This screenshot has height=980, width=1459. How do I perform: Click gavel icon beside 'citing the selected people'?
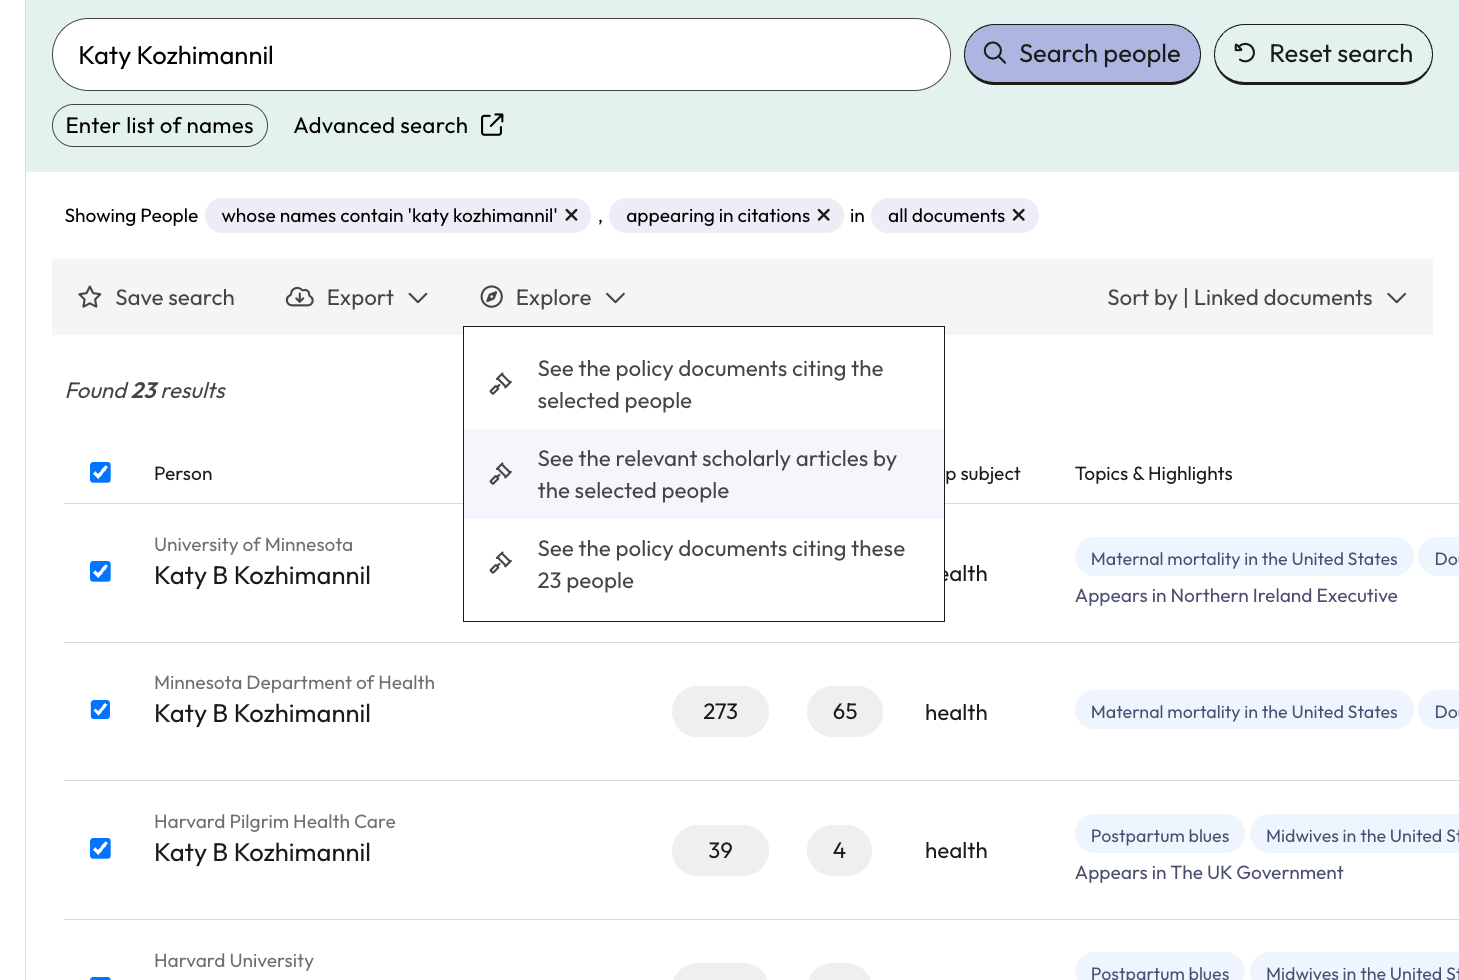501,384
